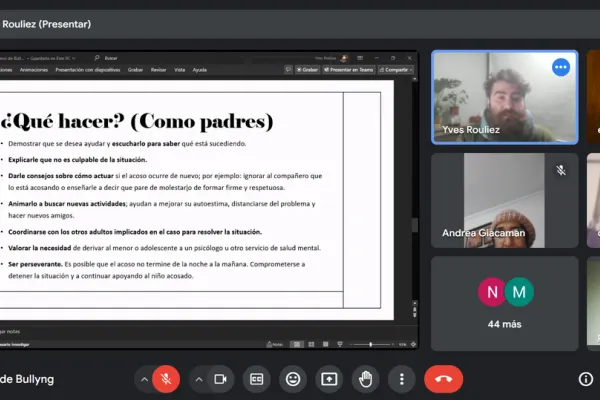Select Yves Rouliez video tile

click(x=504, y=97)
